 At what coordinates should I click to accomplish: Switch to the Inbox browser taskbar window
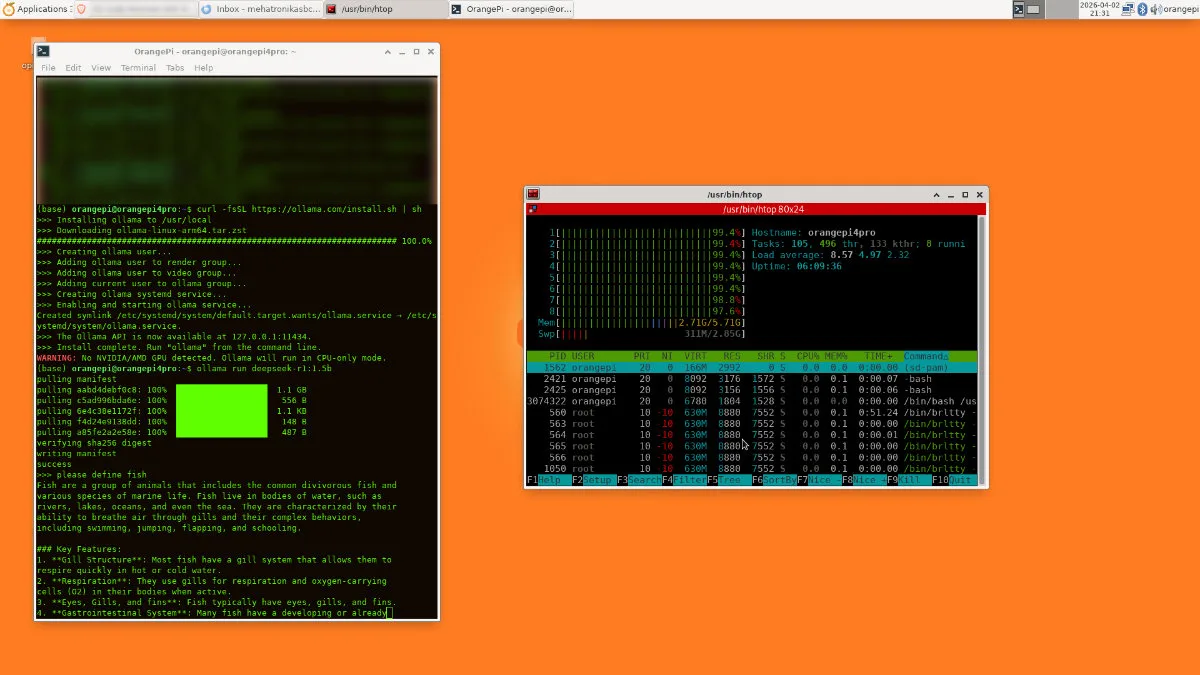click(260, 9)
